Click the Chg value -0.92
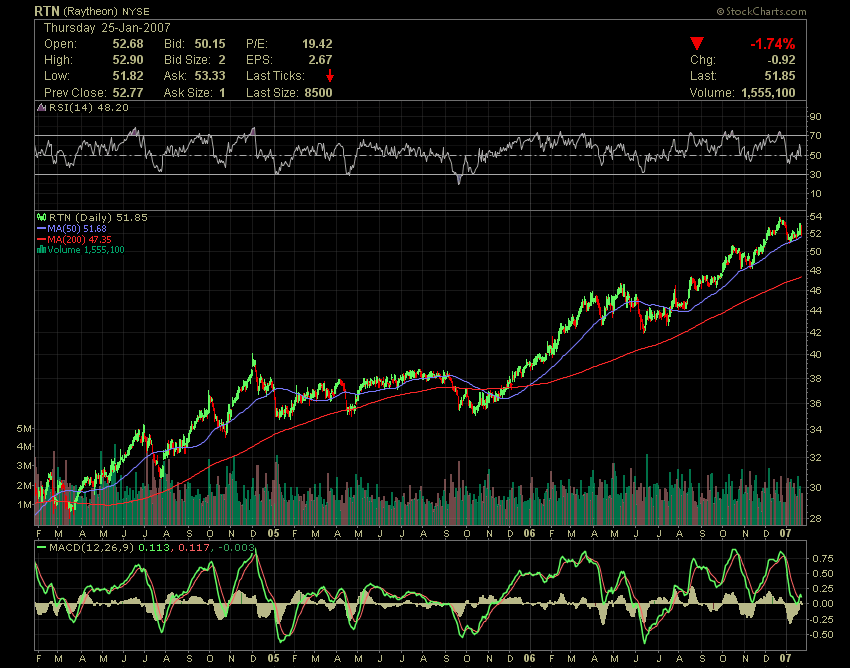Screen dimensions: 850x668 click(x=781, y=60)
